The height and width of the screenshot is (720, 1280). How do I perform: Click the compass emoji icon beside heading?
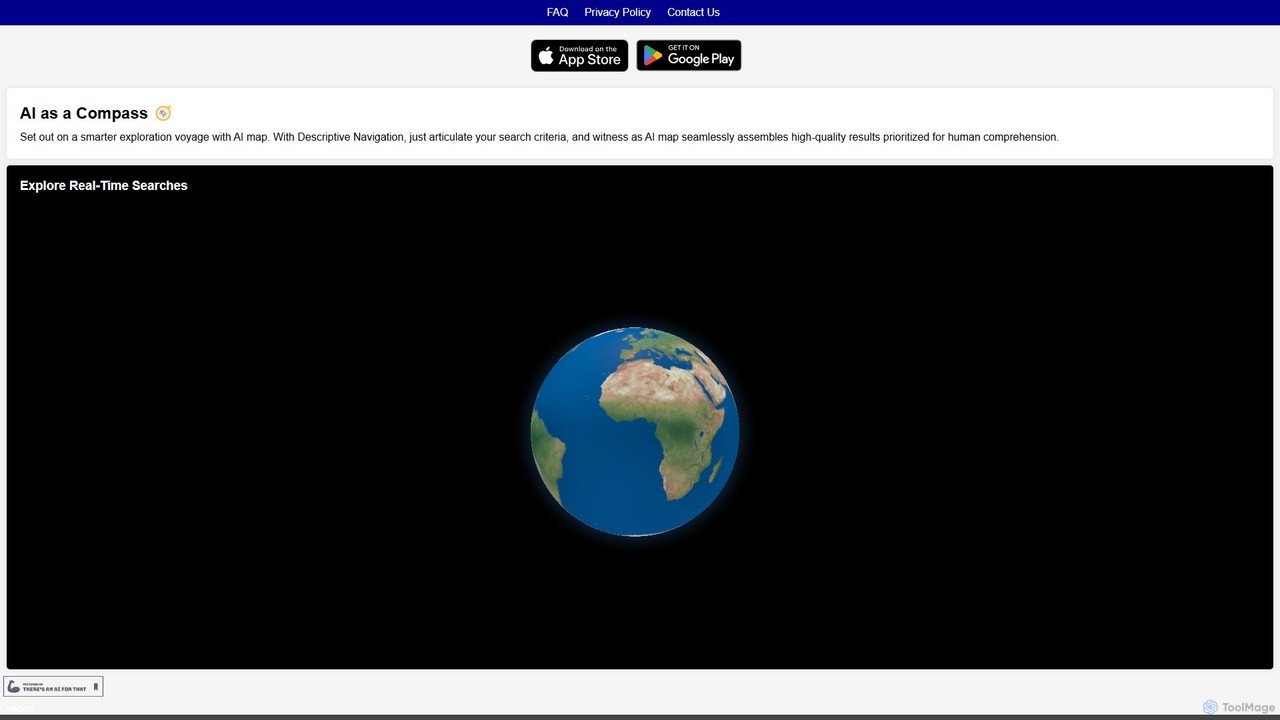pos(163,113)
